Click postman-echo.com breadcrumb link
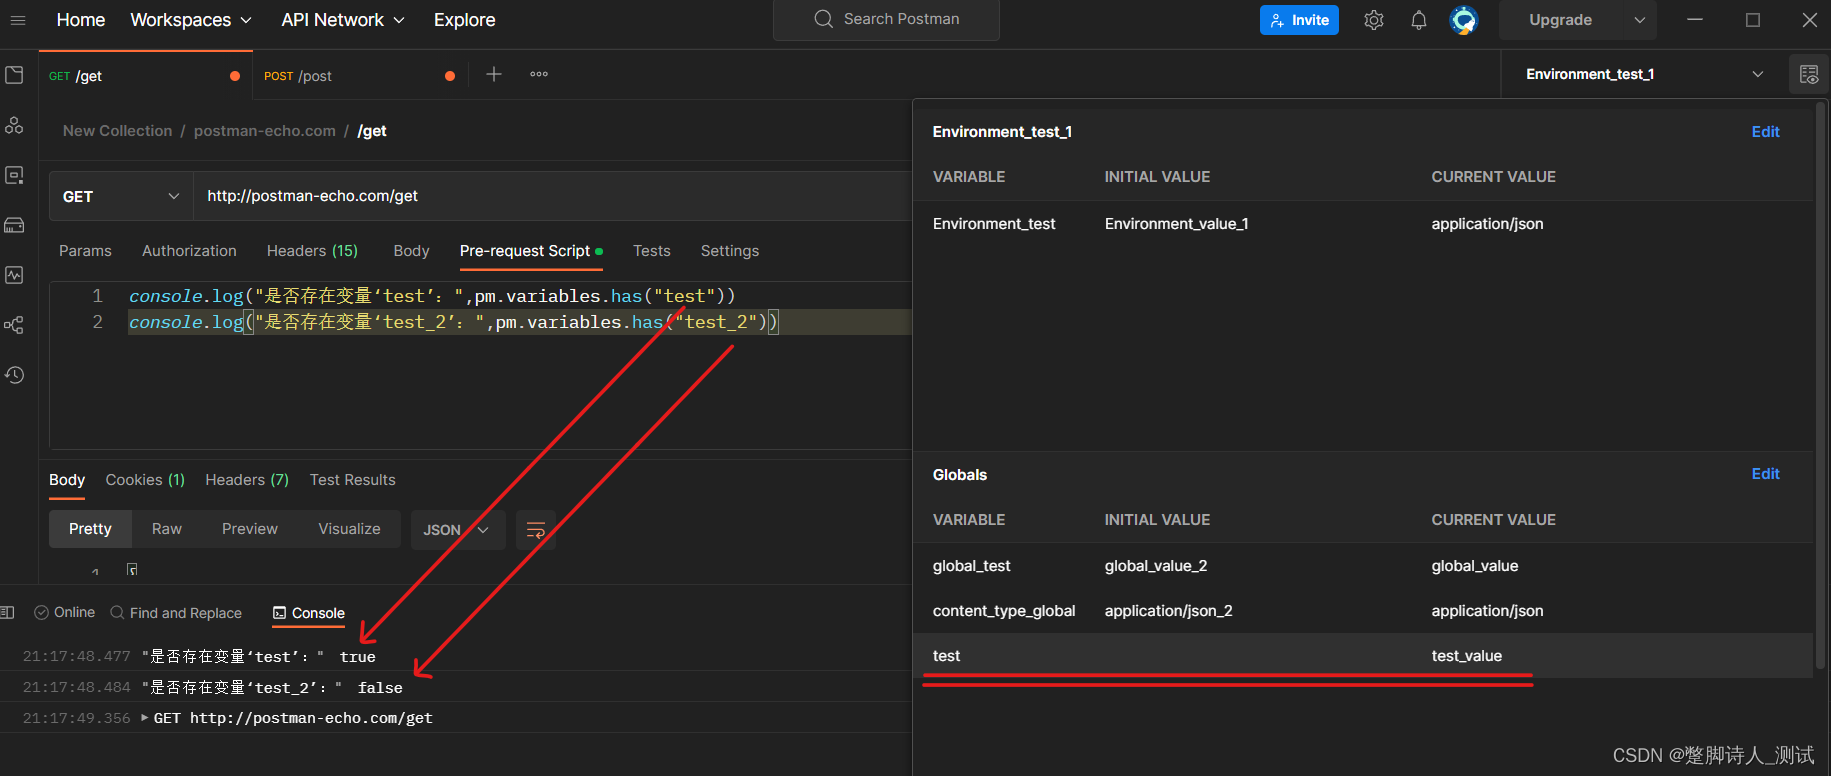The width and height of the screenshot is (1831, 776). 265,131
